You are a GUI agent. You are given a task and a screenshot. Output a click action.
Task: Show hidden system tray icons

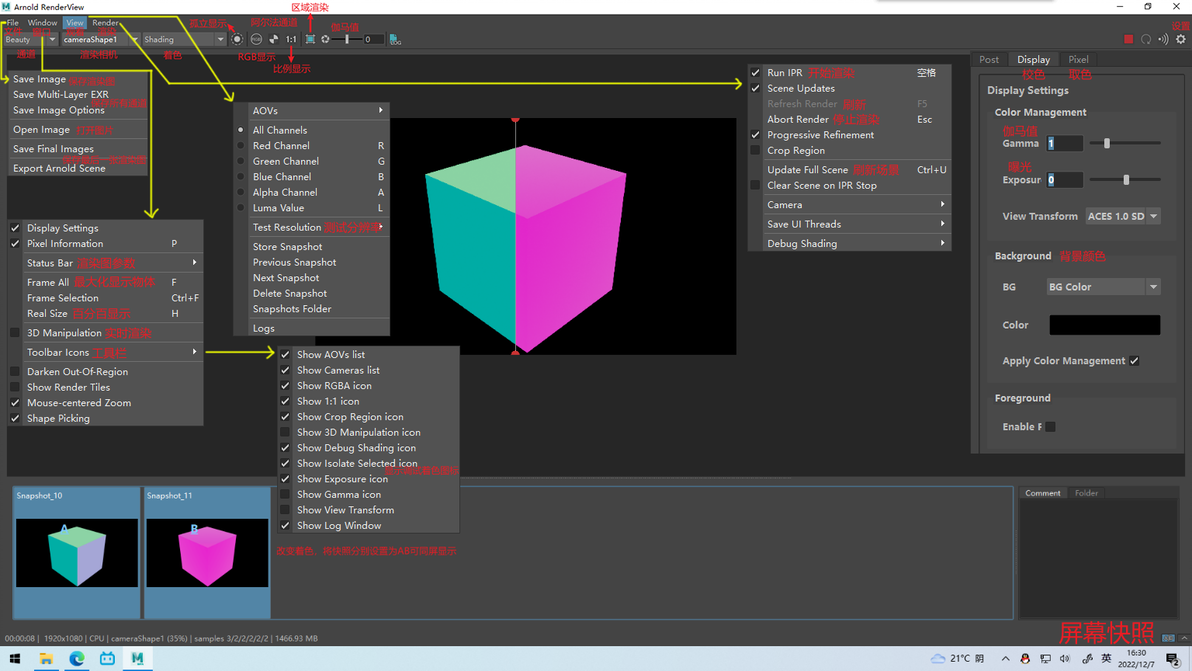[1005, 659]
